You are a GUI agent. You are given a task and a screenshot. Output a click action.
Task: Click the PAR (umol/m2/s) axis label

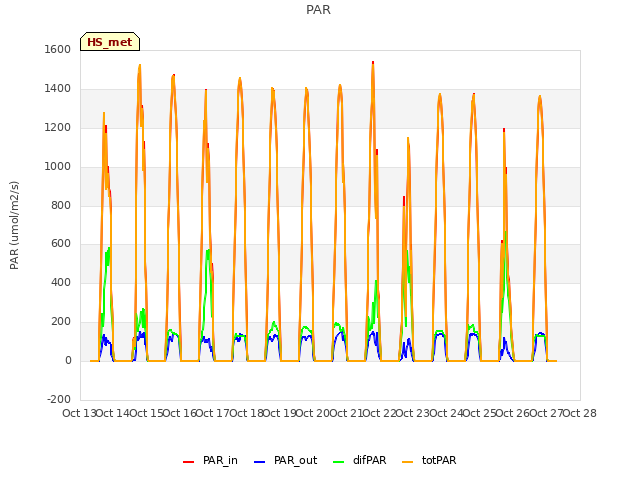click(x=14, y=225)
